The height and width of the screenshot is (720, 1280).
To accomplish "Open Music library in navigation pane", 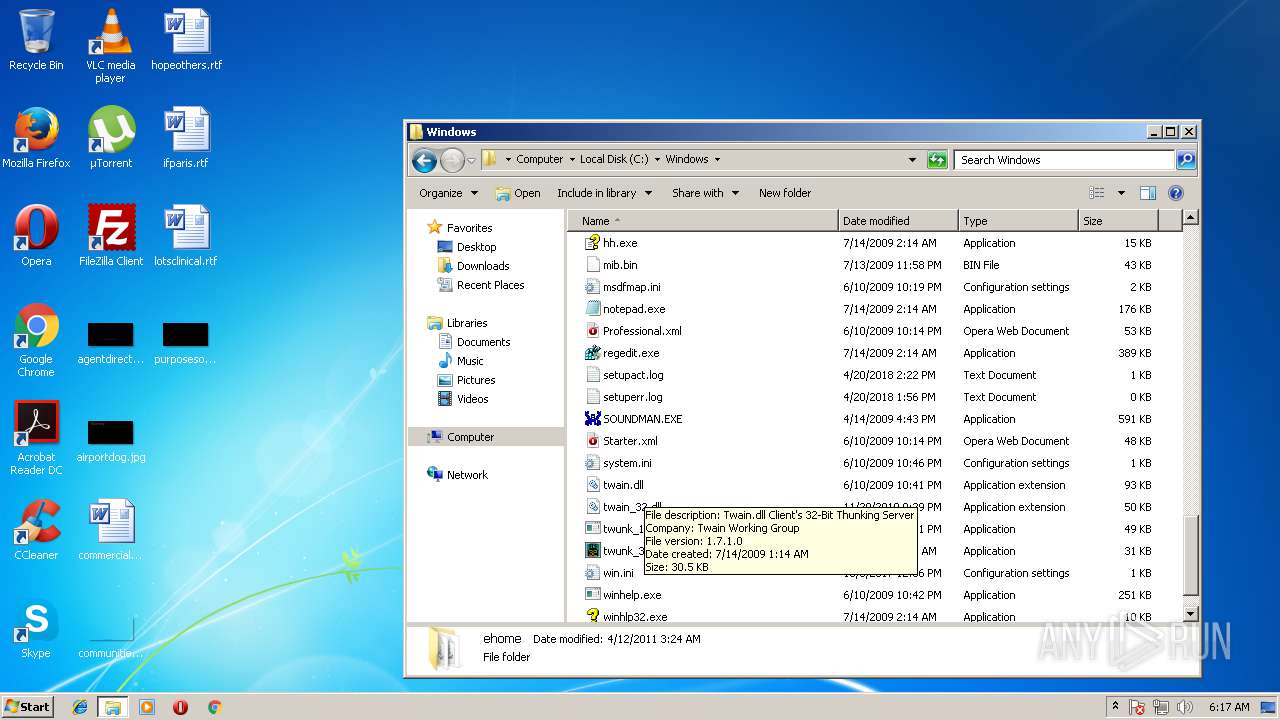I will [x=470, y=361].
